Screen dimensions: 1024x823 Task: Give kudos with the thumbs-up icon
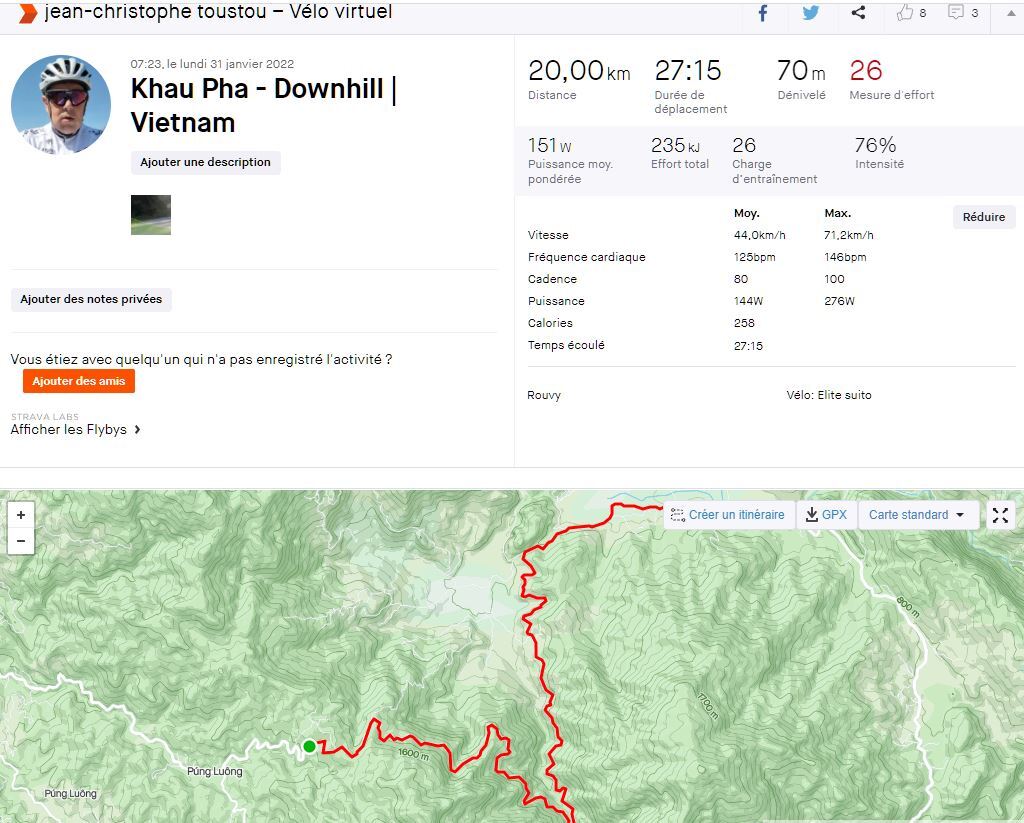point(906,13)
